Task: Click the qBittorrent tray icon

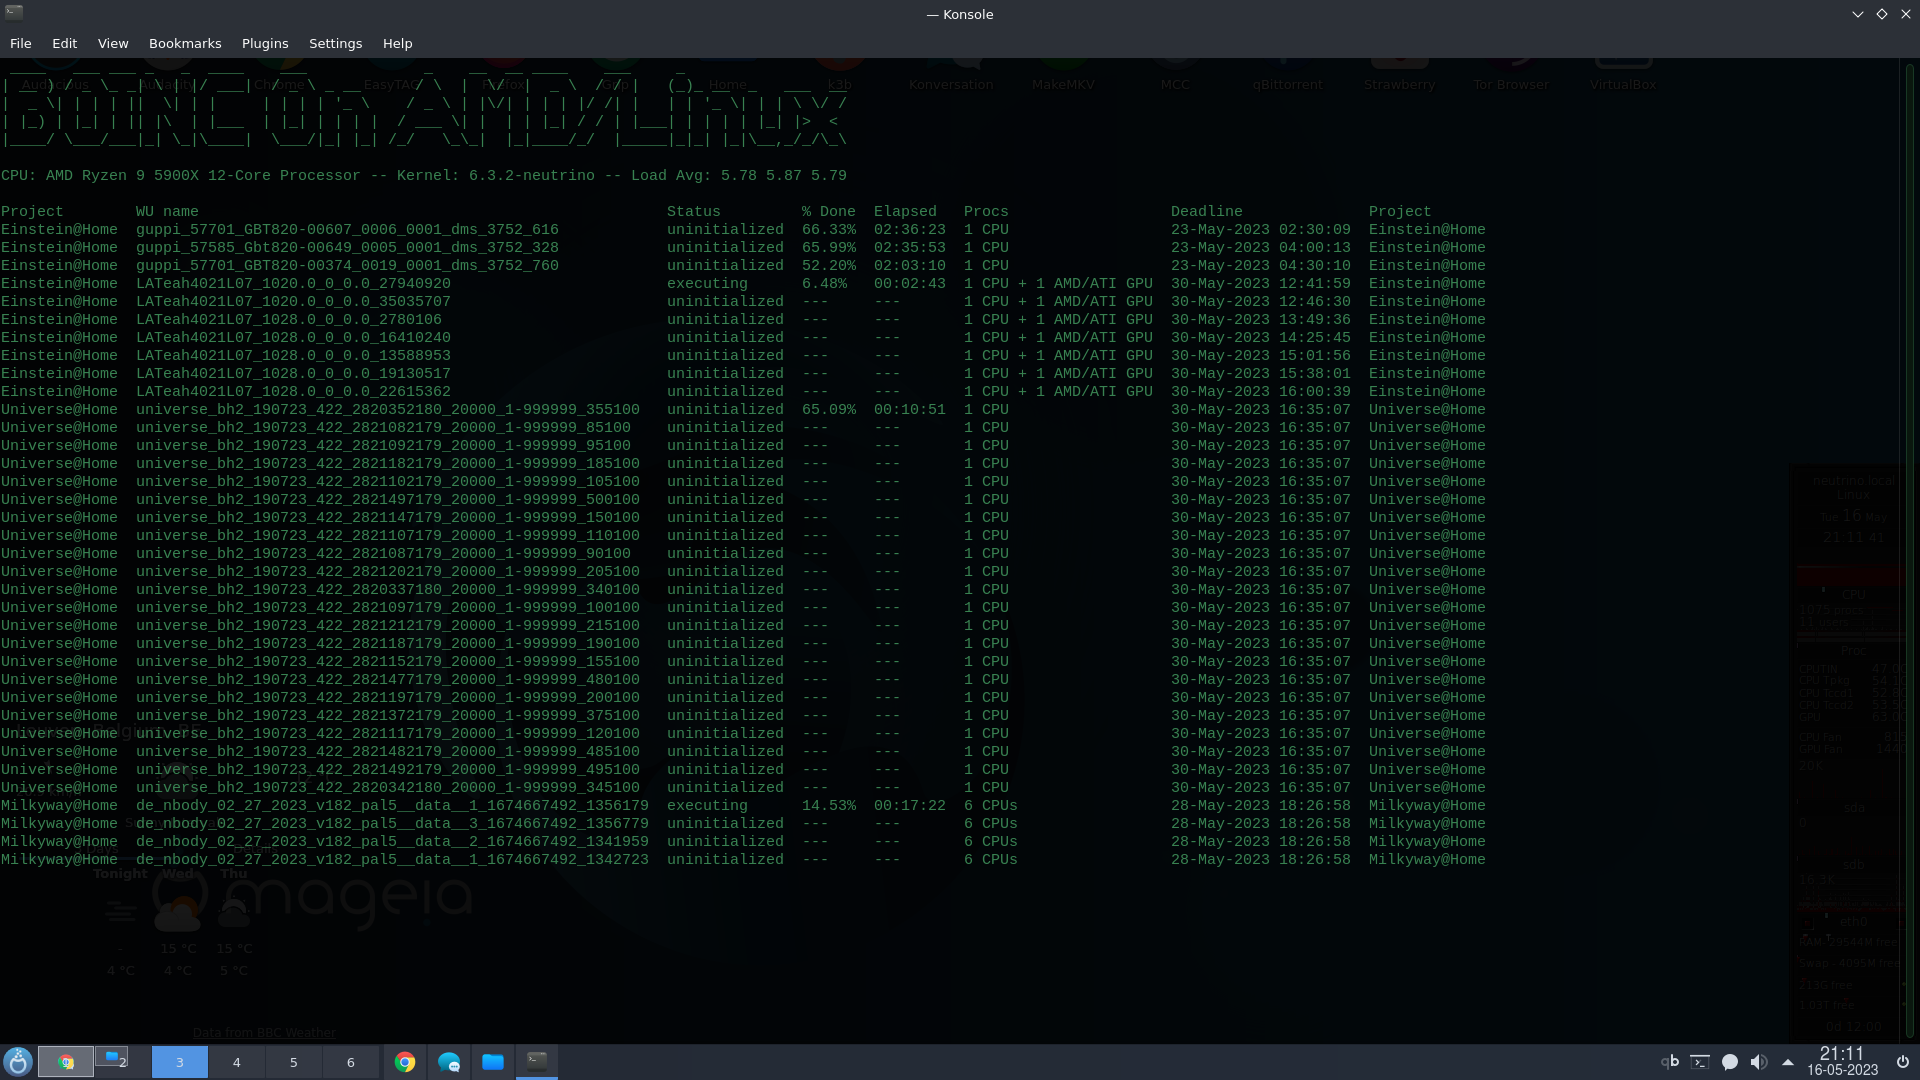Action: [1670, 1062]
